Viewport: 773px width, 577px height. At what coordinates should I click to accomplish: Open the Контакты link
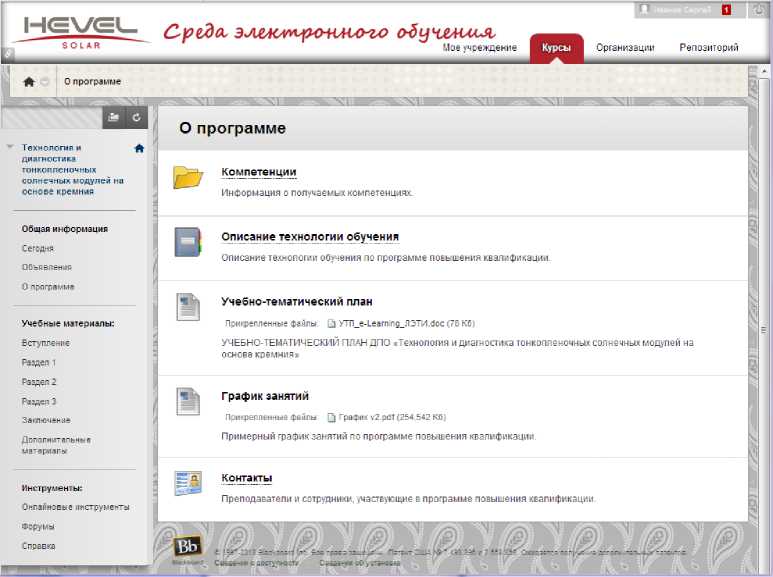(x=247, y=478)
